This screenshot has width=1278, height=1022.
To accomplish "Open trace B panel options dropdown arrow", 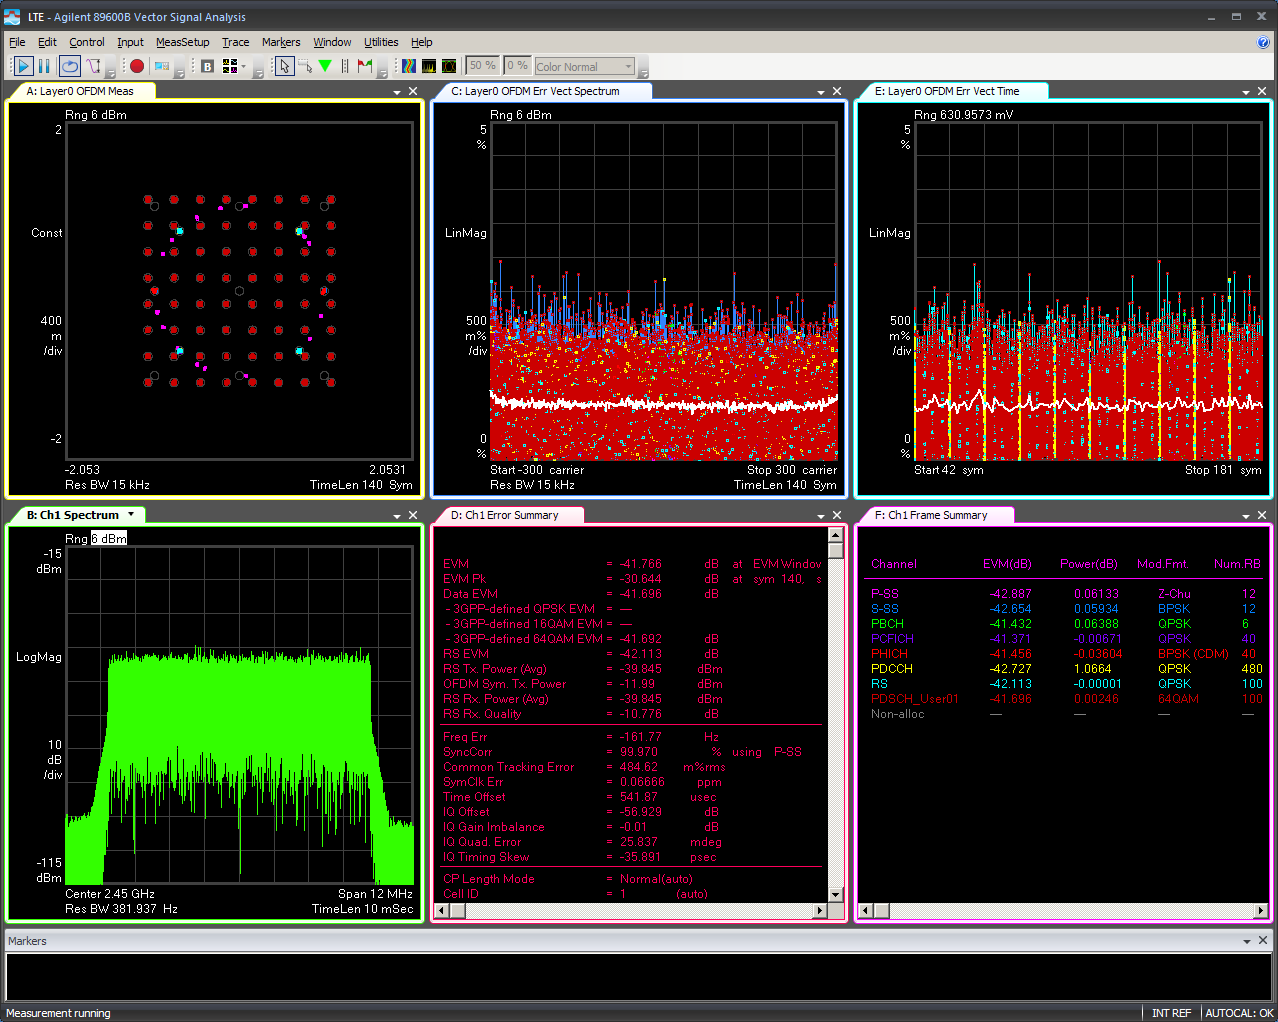I will pos(397,516).
